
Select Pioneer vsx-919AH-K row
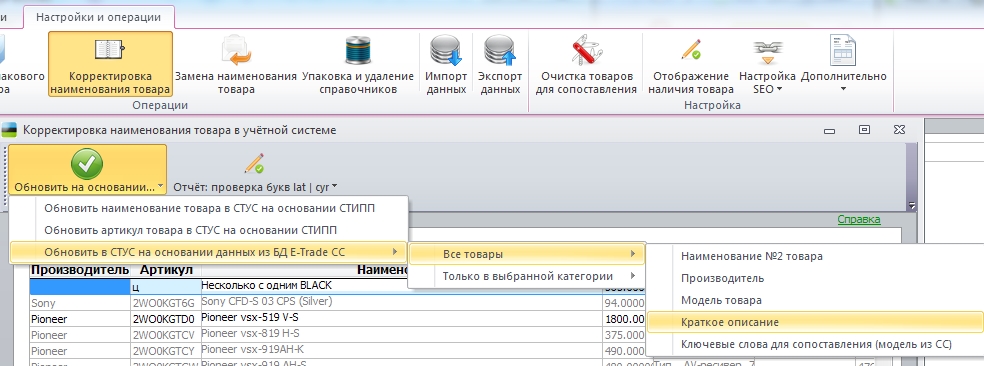[401, 350]
